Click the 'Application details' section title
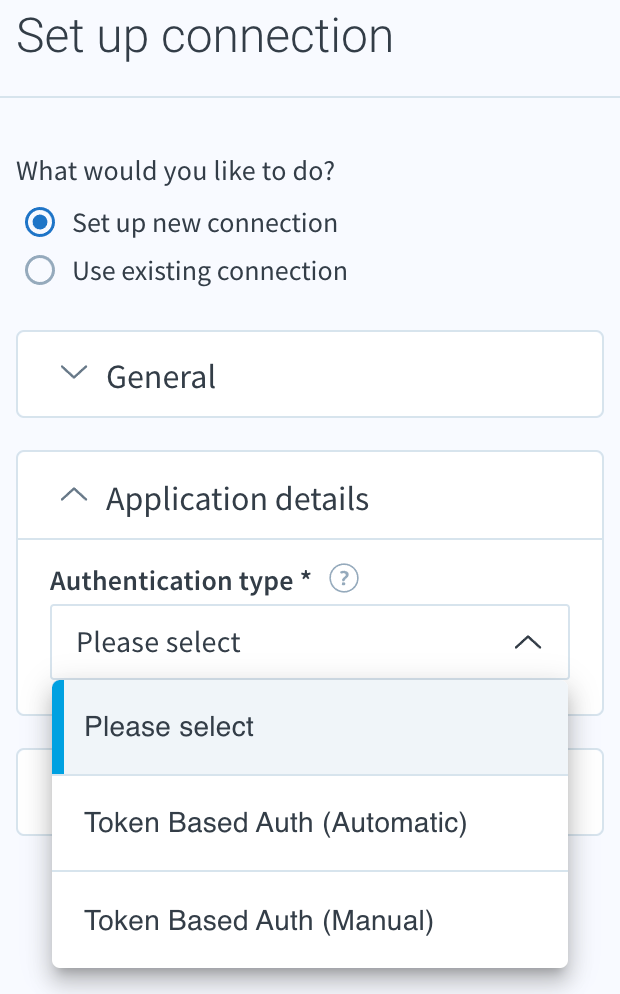 click(237, 499)
